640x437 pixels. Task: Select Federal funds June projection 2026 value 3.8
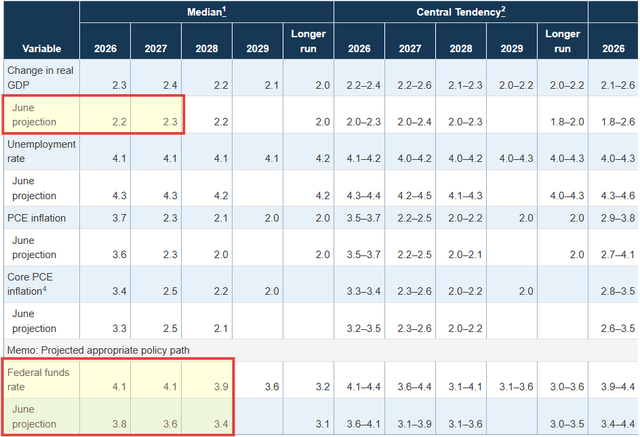(x=119, y=424)
